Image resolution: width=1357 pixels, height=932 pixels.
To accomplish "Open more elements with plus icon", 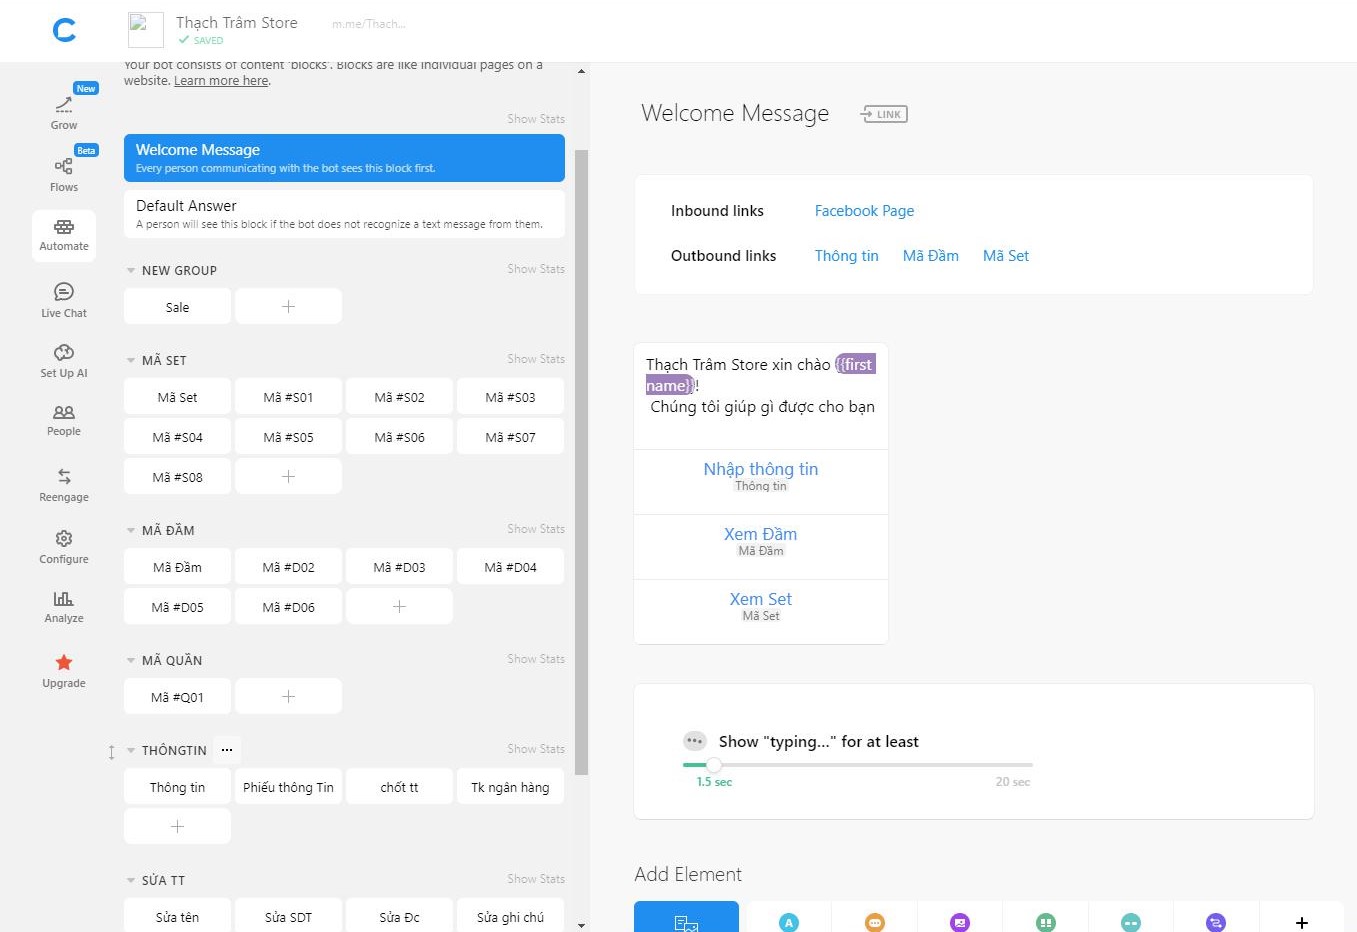I will point(1302,922).
